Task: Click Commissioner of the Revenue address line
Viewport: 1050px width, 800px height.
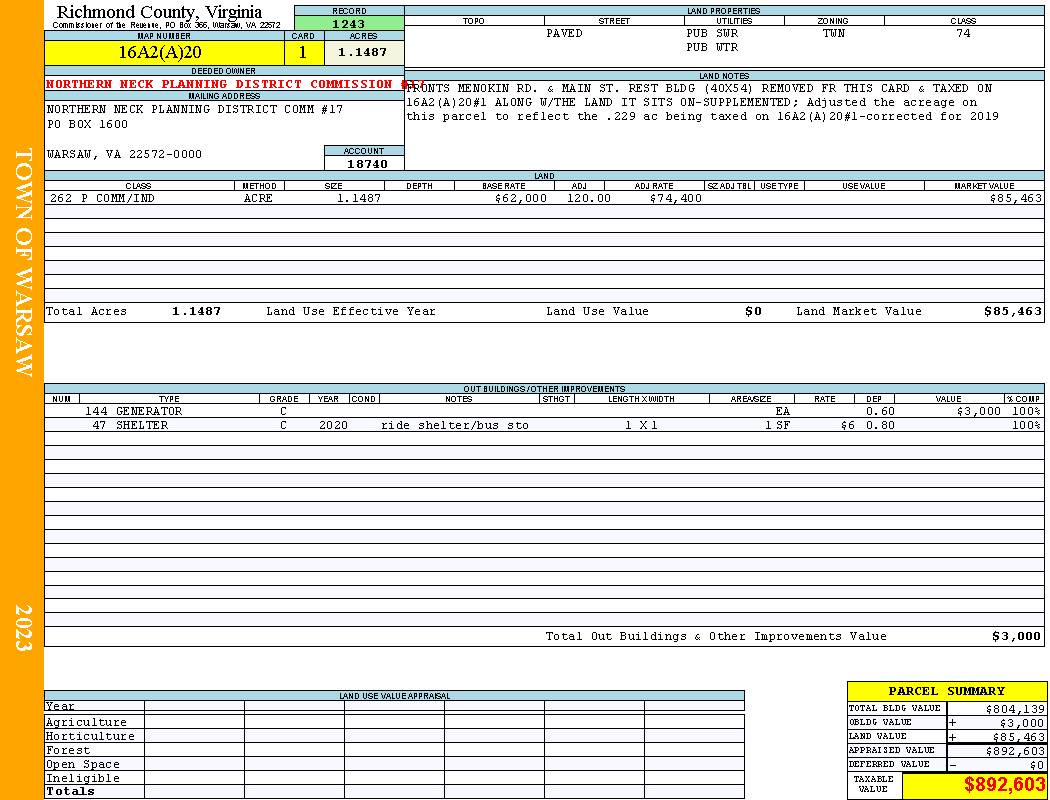Action: point(166,25)
